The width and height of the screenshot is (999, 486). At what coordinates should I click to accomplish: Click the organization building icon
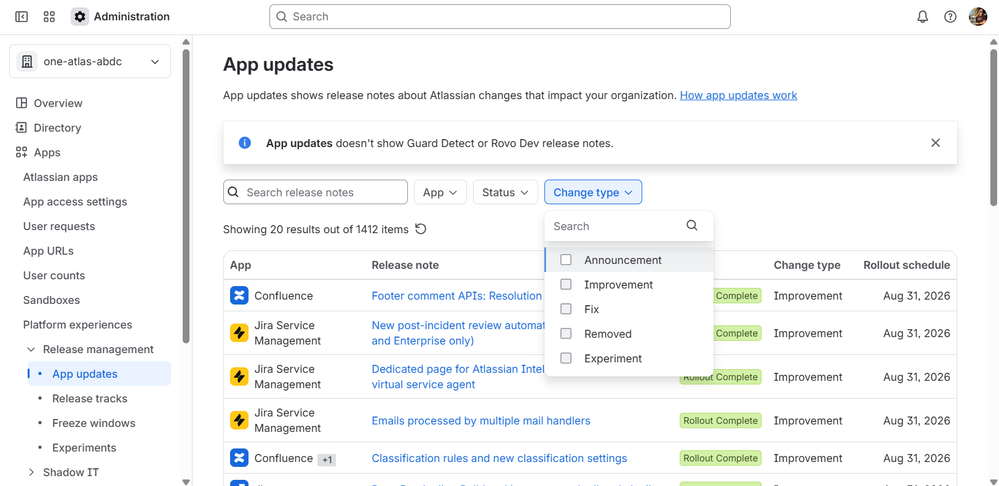pos(27,62)
